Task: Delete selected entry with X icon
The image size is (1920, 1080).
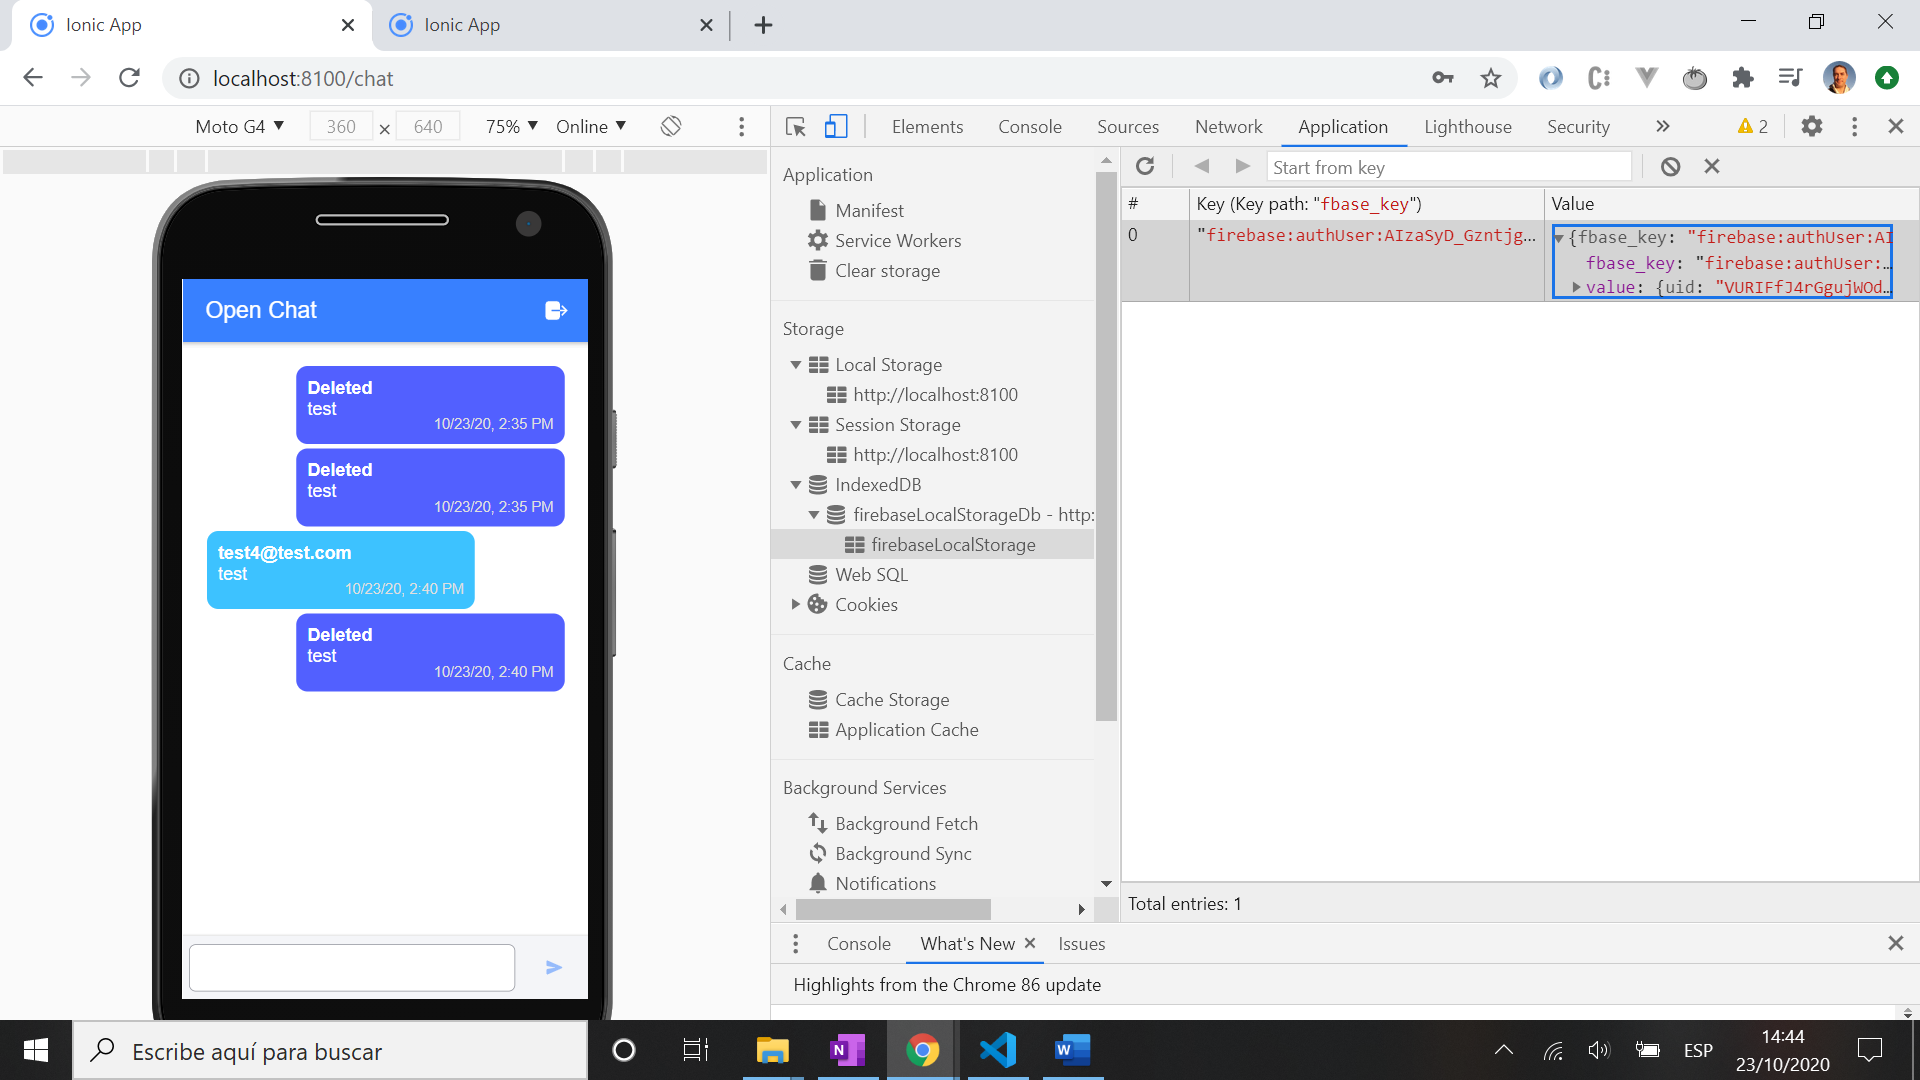Action: 1712,167
